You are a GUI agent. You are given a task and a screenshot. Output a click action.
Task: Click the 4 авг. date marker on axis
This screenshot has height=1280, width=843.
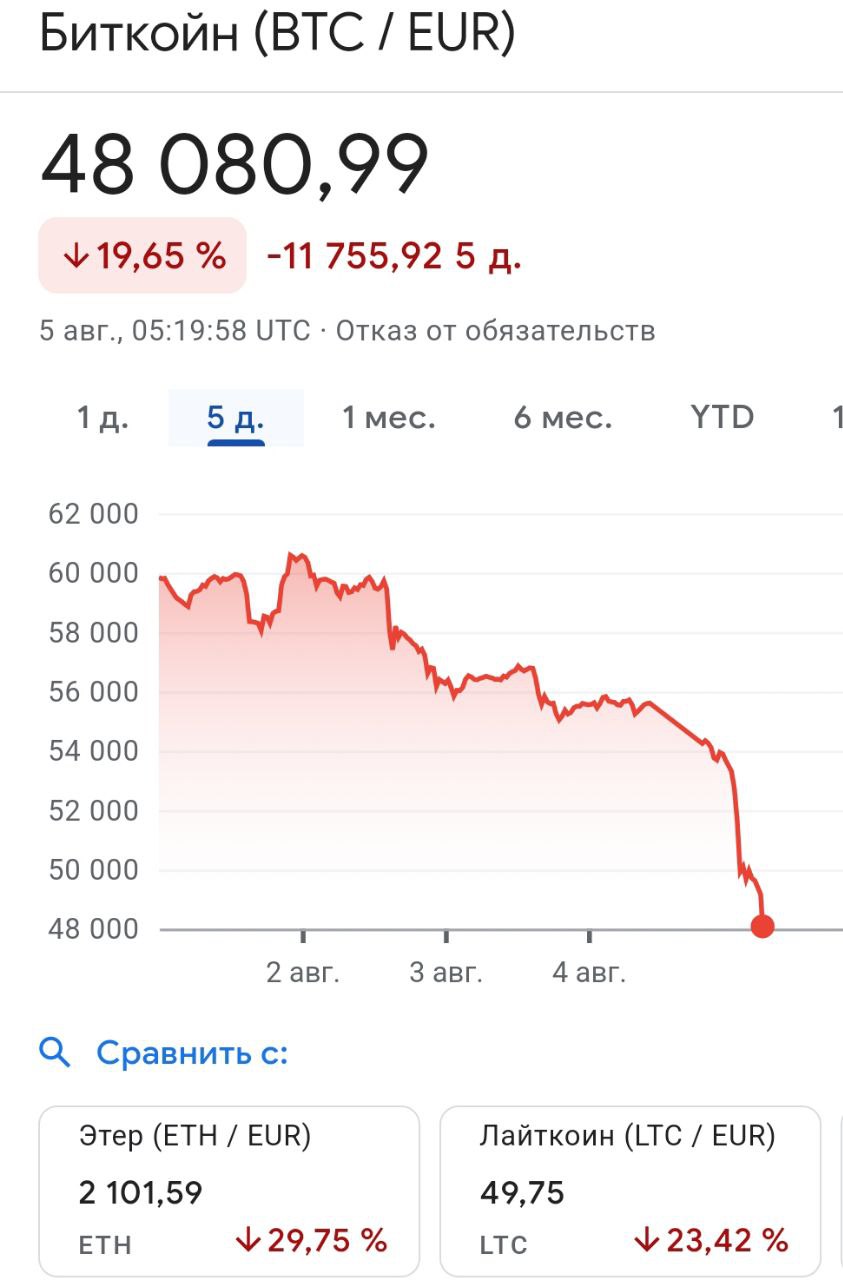(x=589, y=973)
